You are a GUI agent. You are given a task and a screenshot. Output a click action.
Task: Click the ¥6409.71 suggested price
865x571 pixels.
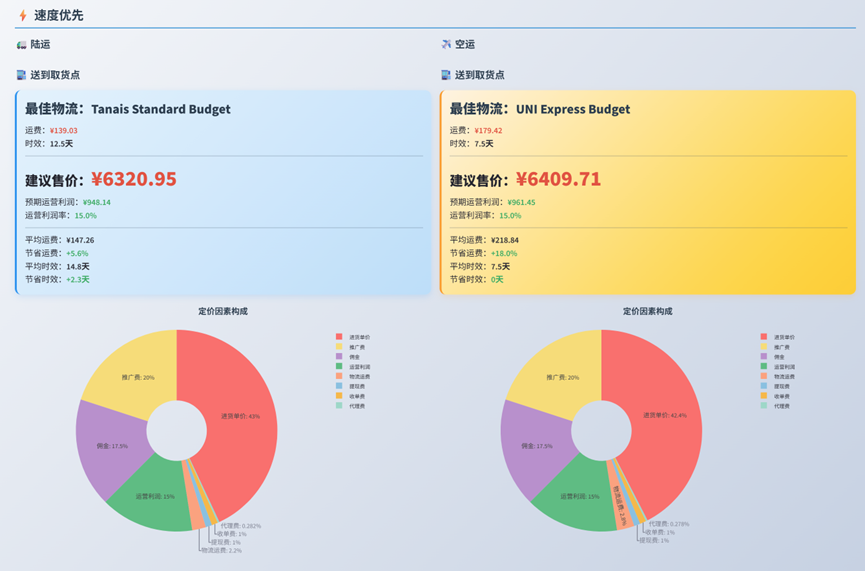[x=558, y=179]
